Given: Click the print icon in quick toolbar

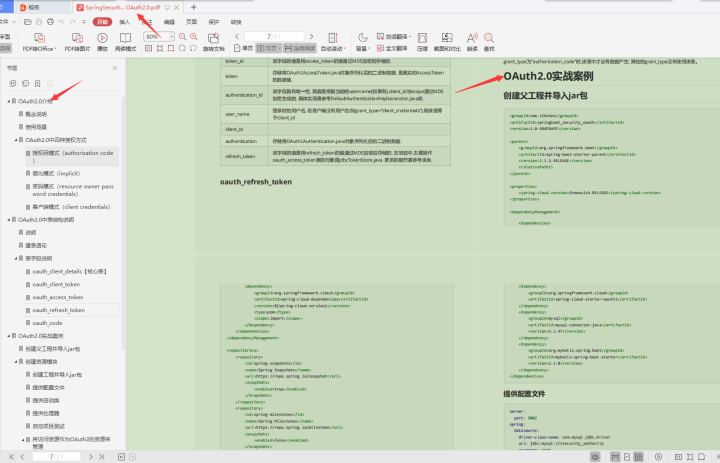Looking at the screenshot, I should pyautogui.click(x=51, y=22).
